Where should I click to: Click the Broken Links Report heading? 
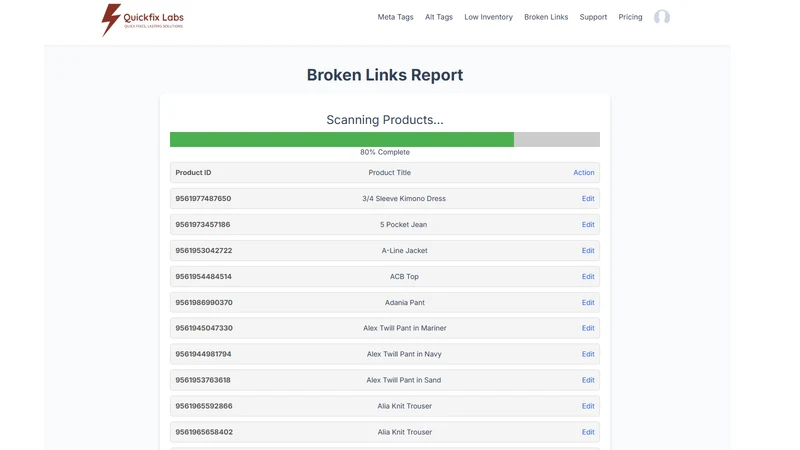pos(385,75)
